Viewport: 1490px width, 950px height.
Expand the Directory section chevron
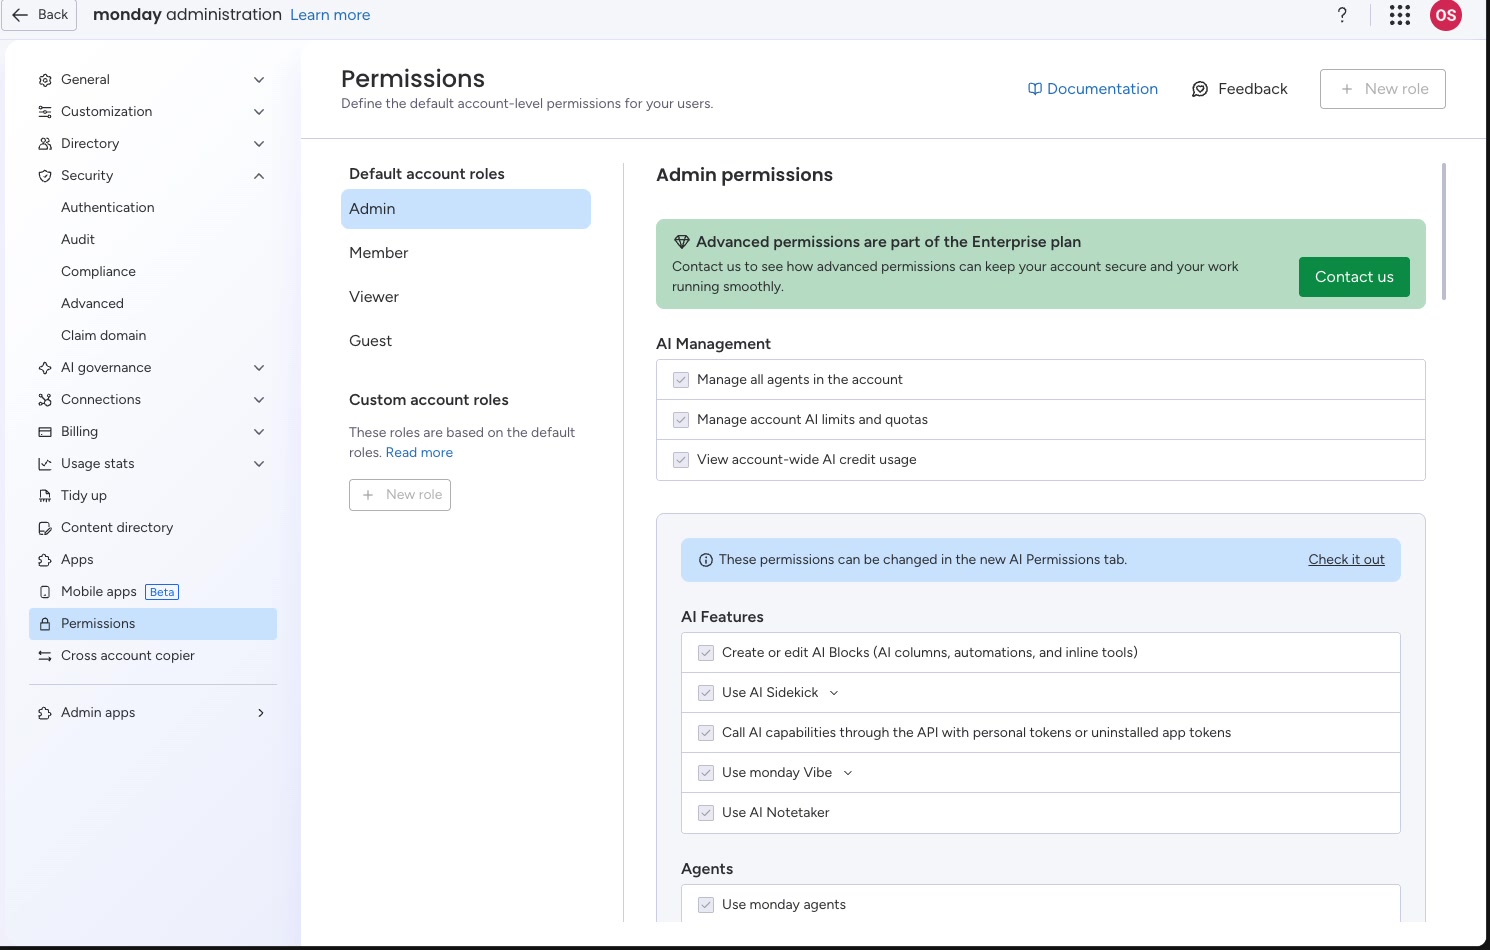pyautogui.click(x=259, y=144)
